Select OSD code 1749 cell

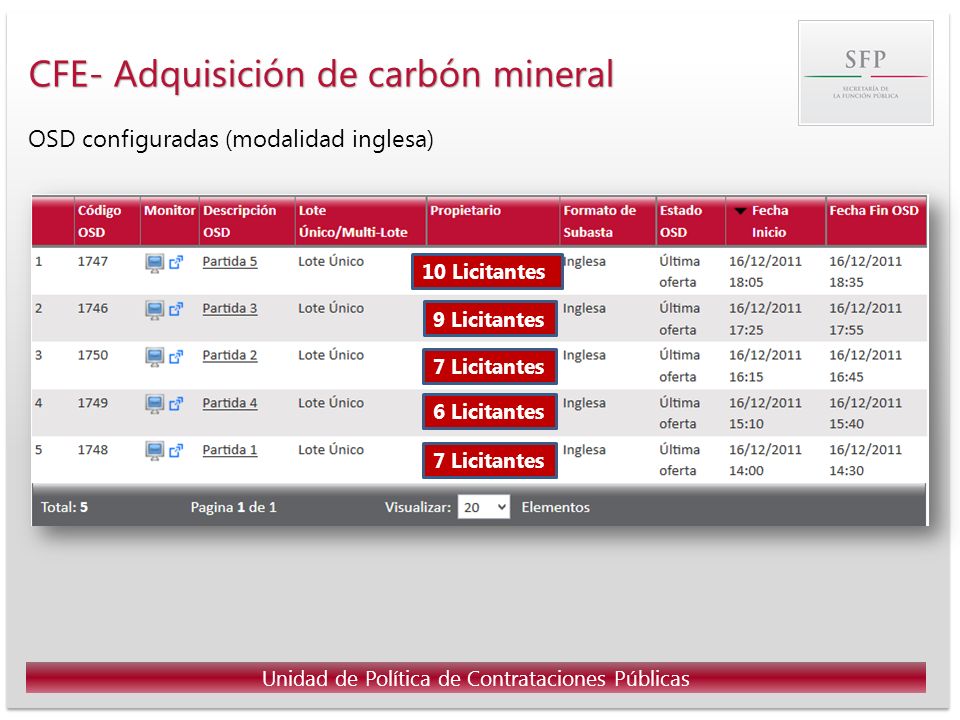(x=92, y=403)
